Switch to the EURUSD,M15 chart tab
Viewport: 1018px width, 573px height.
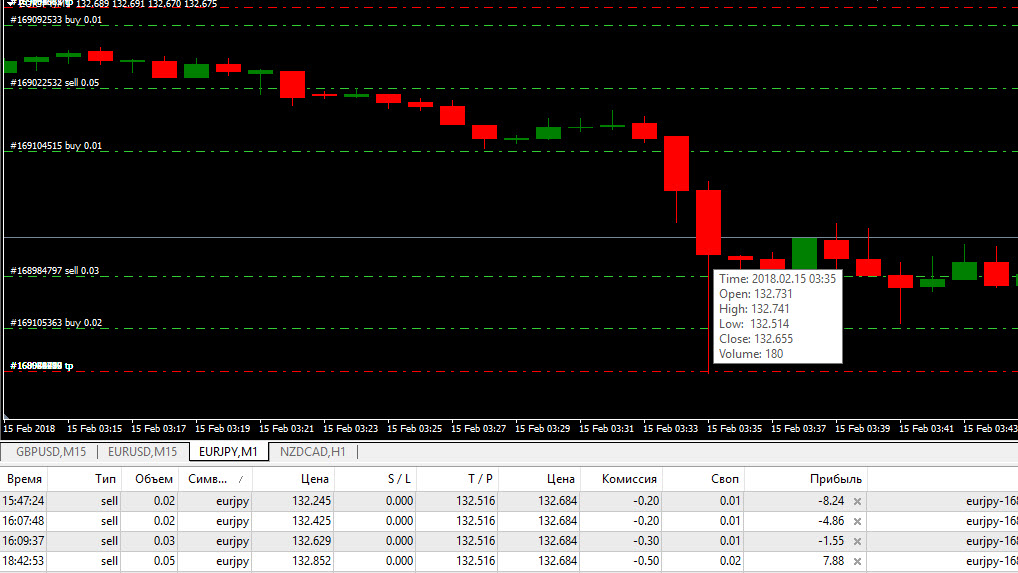click(142, 452)
